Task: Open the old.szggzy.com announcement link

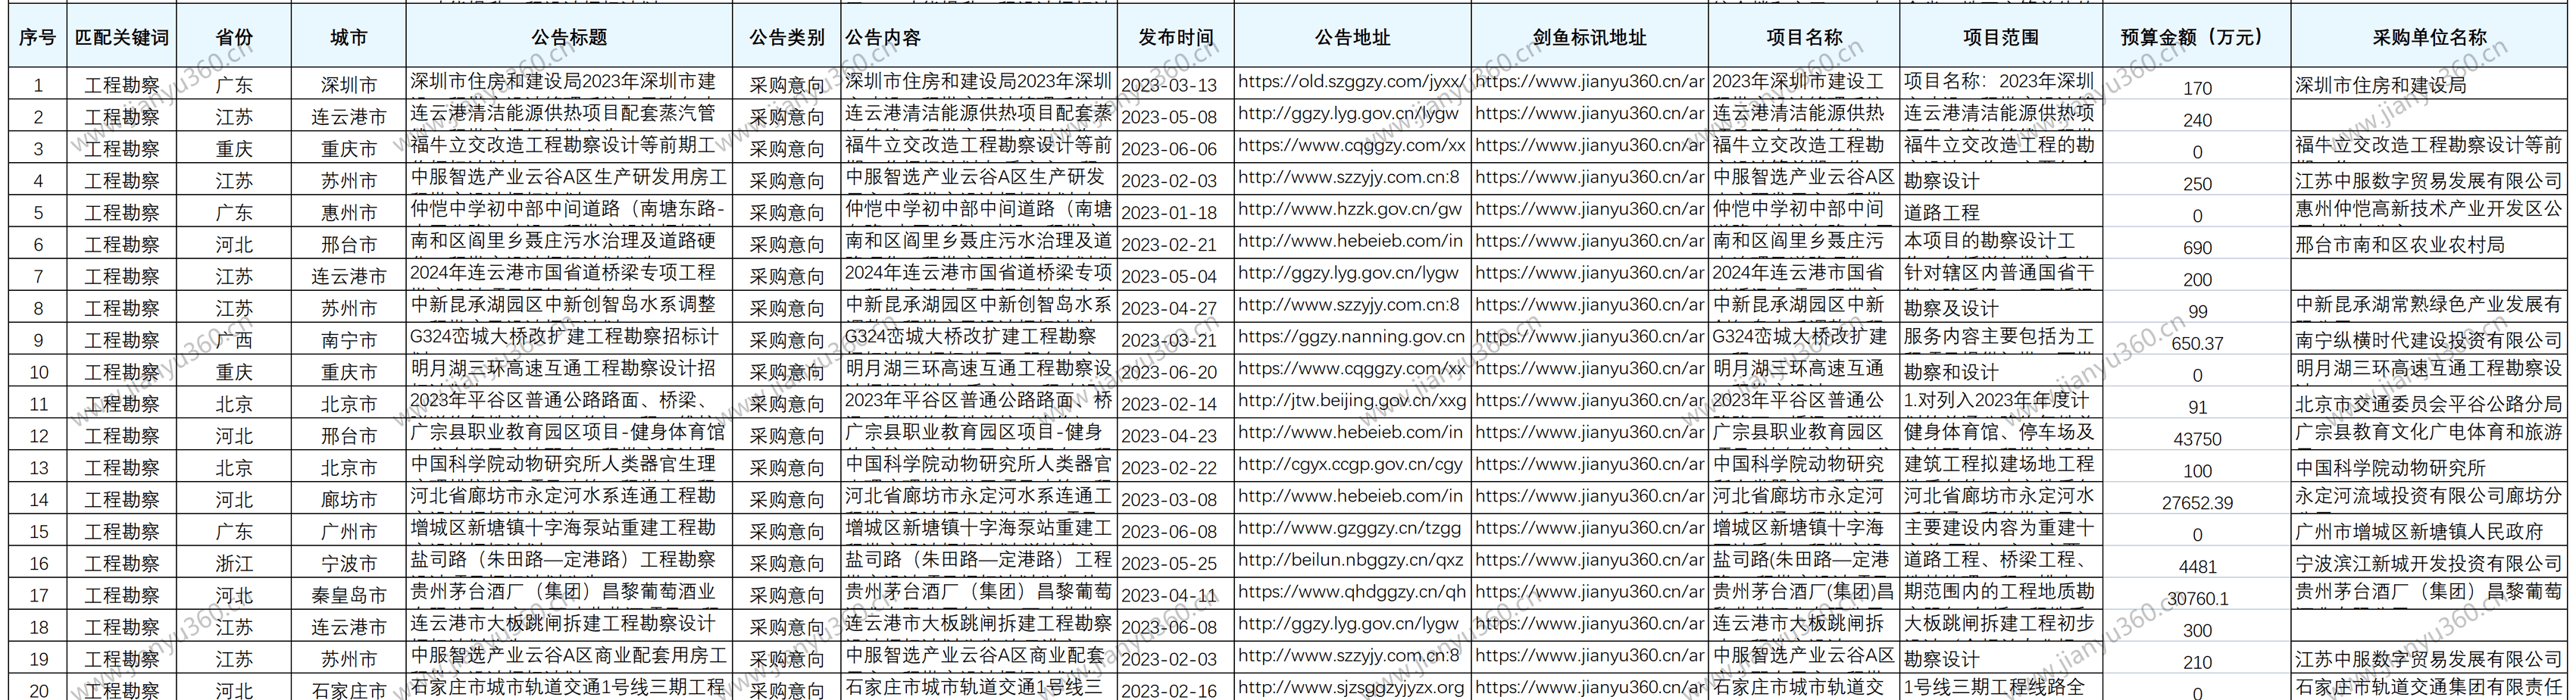Action: pos(1352,83)
